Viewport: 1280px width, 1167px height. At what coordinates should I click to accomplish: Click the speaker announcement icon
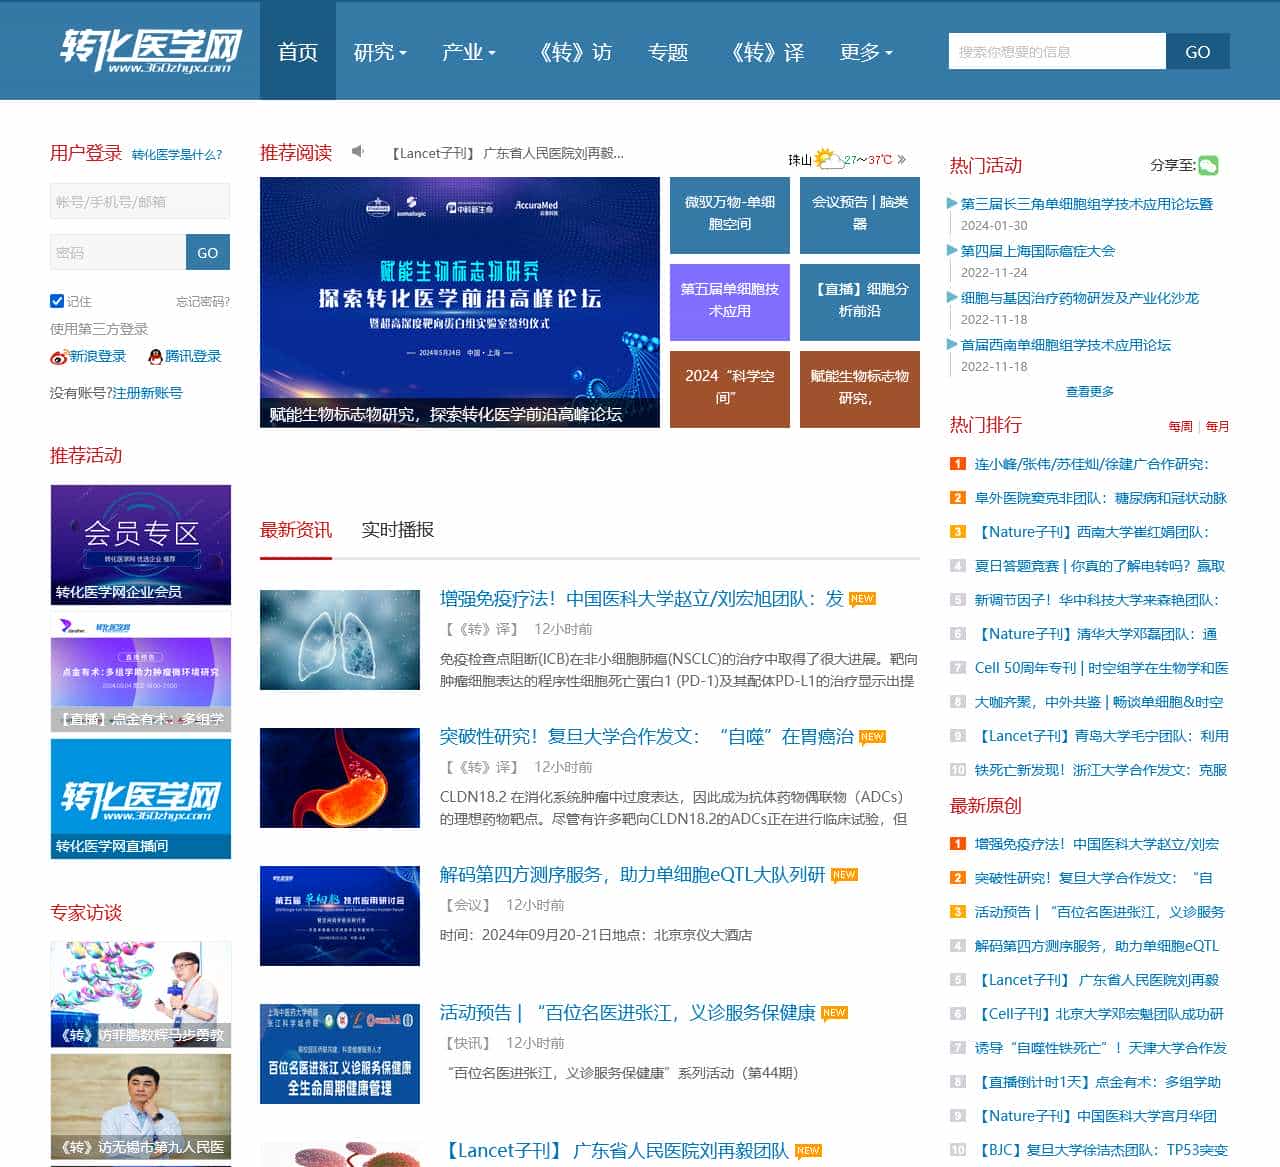coord(357,152)
